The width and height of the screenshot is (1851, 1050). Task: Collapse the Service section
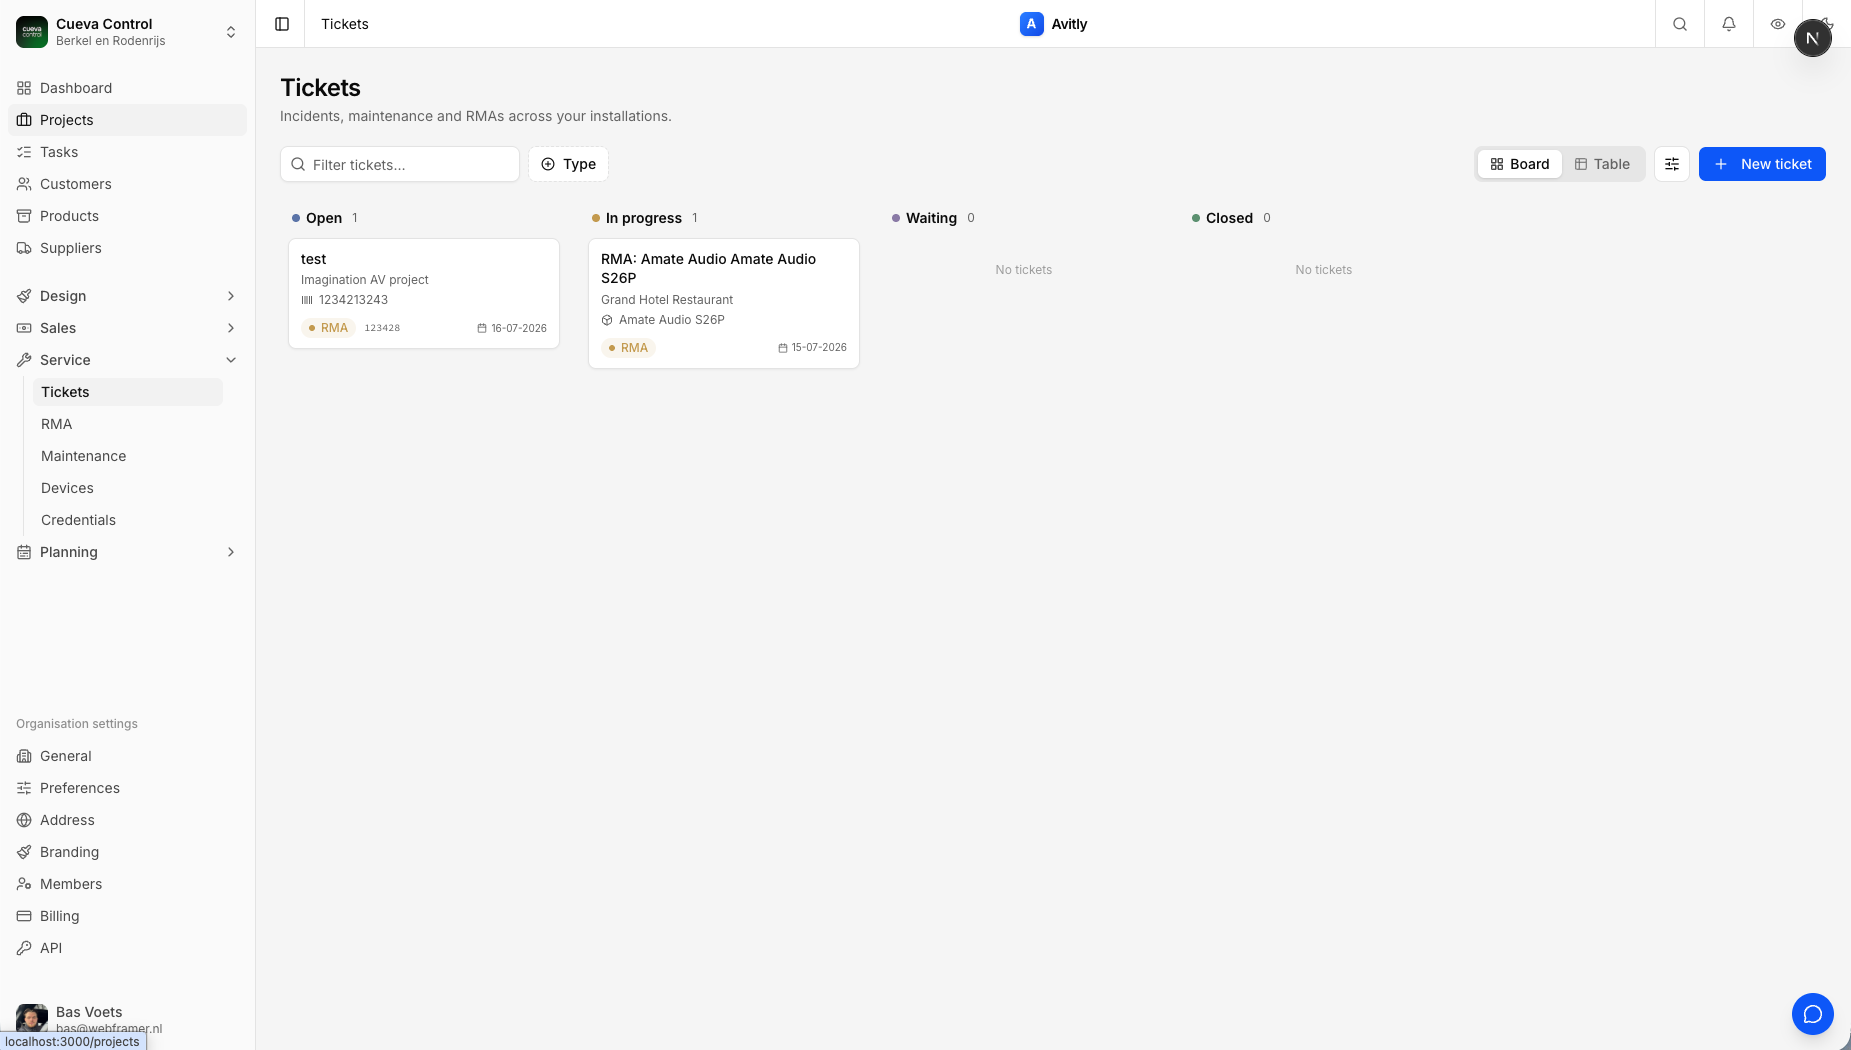tap(128, 360)
